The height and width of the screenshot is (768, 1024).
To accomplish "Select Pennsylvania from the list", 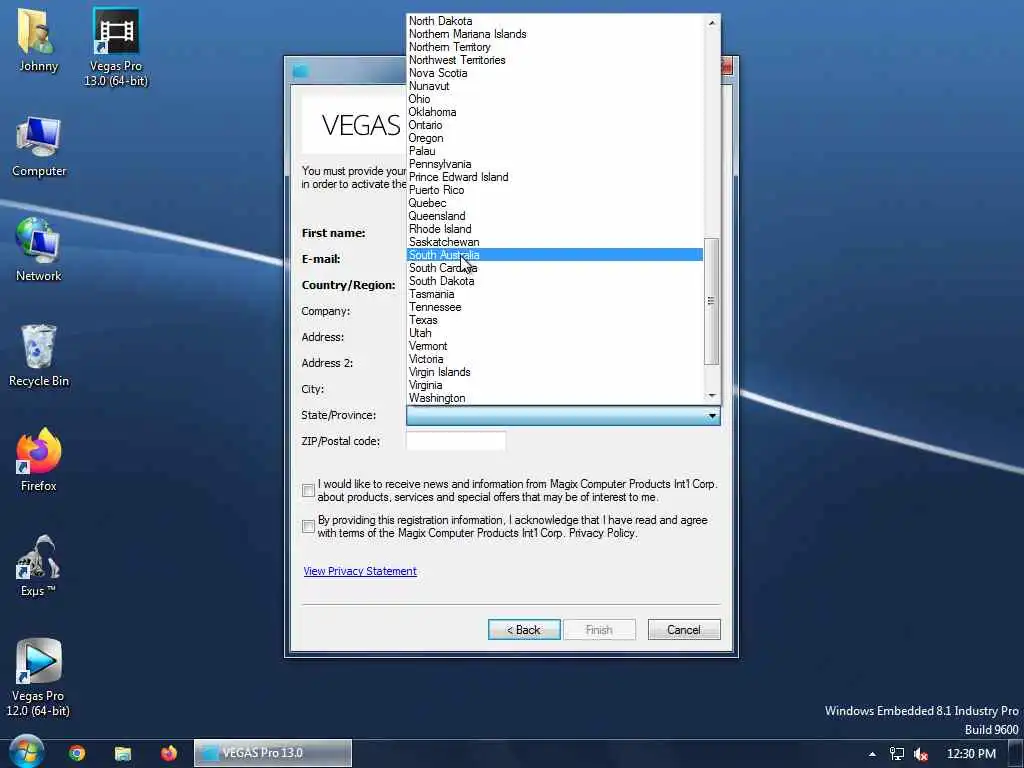I will (x=554, y=164).
